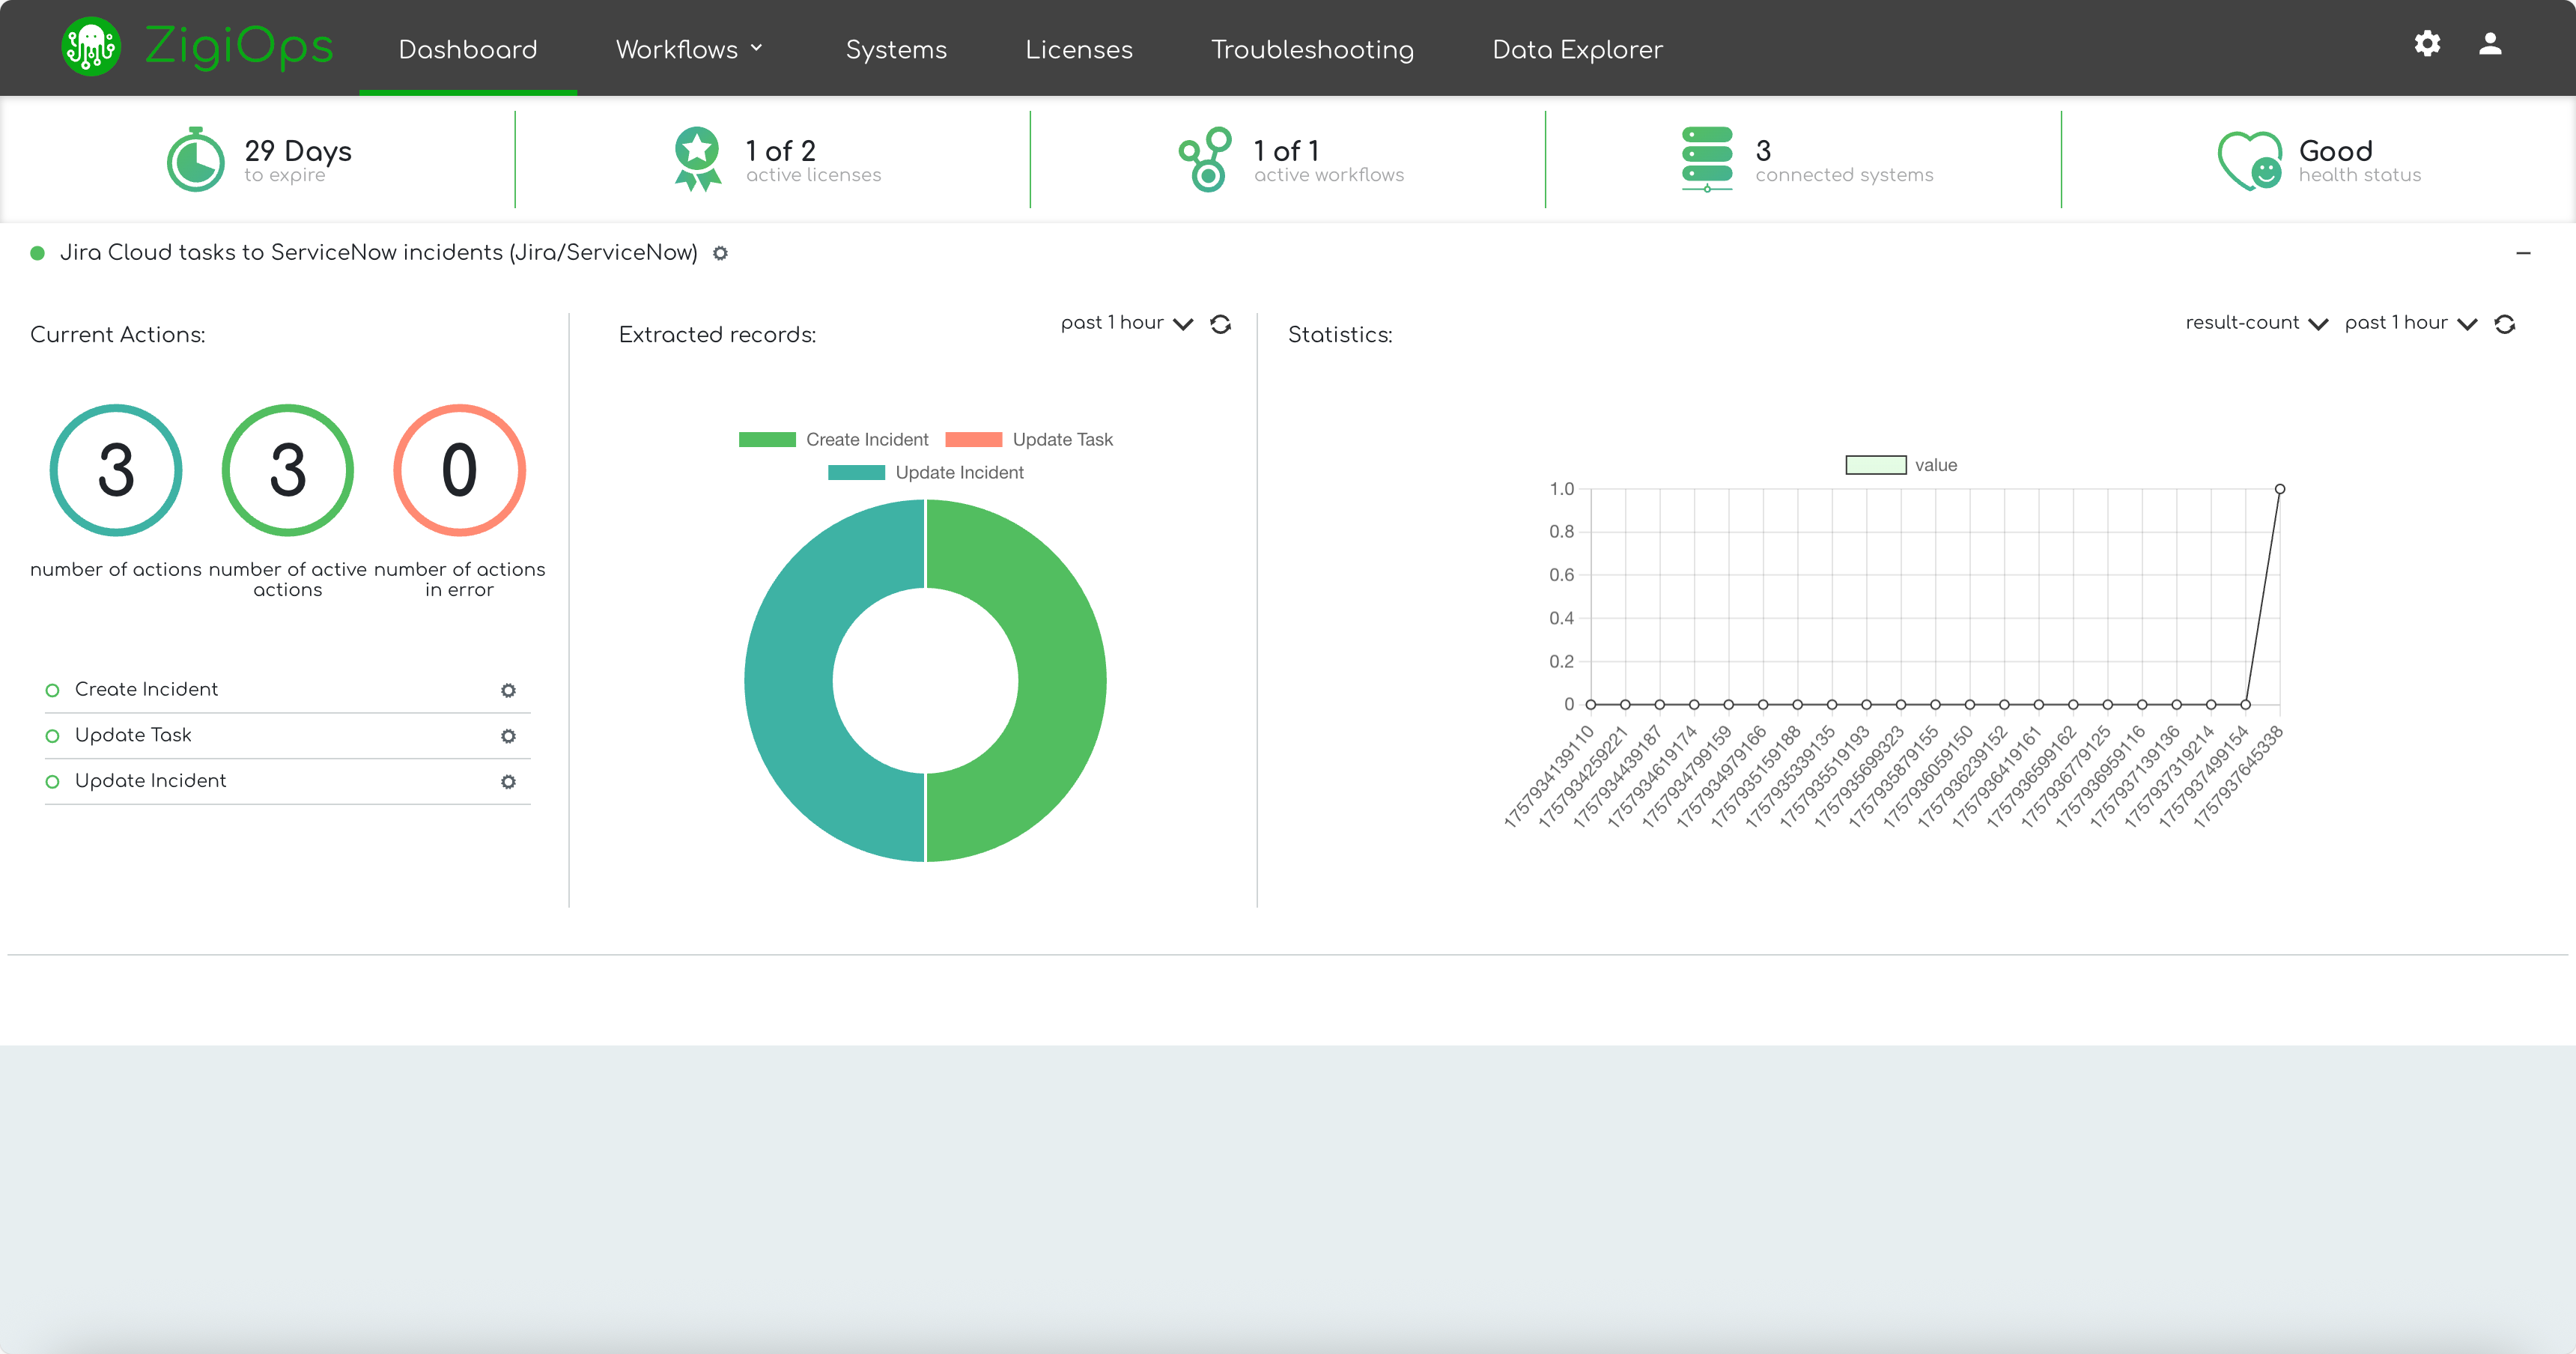Refresh the Extracted records chart
Image resolution: width=2576 pixels, height=1354 pixels.
coord(1220,324)
